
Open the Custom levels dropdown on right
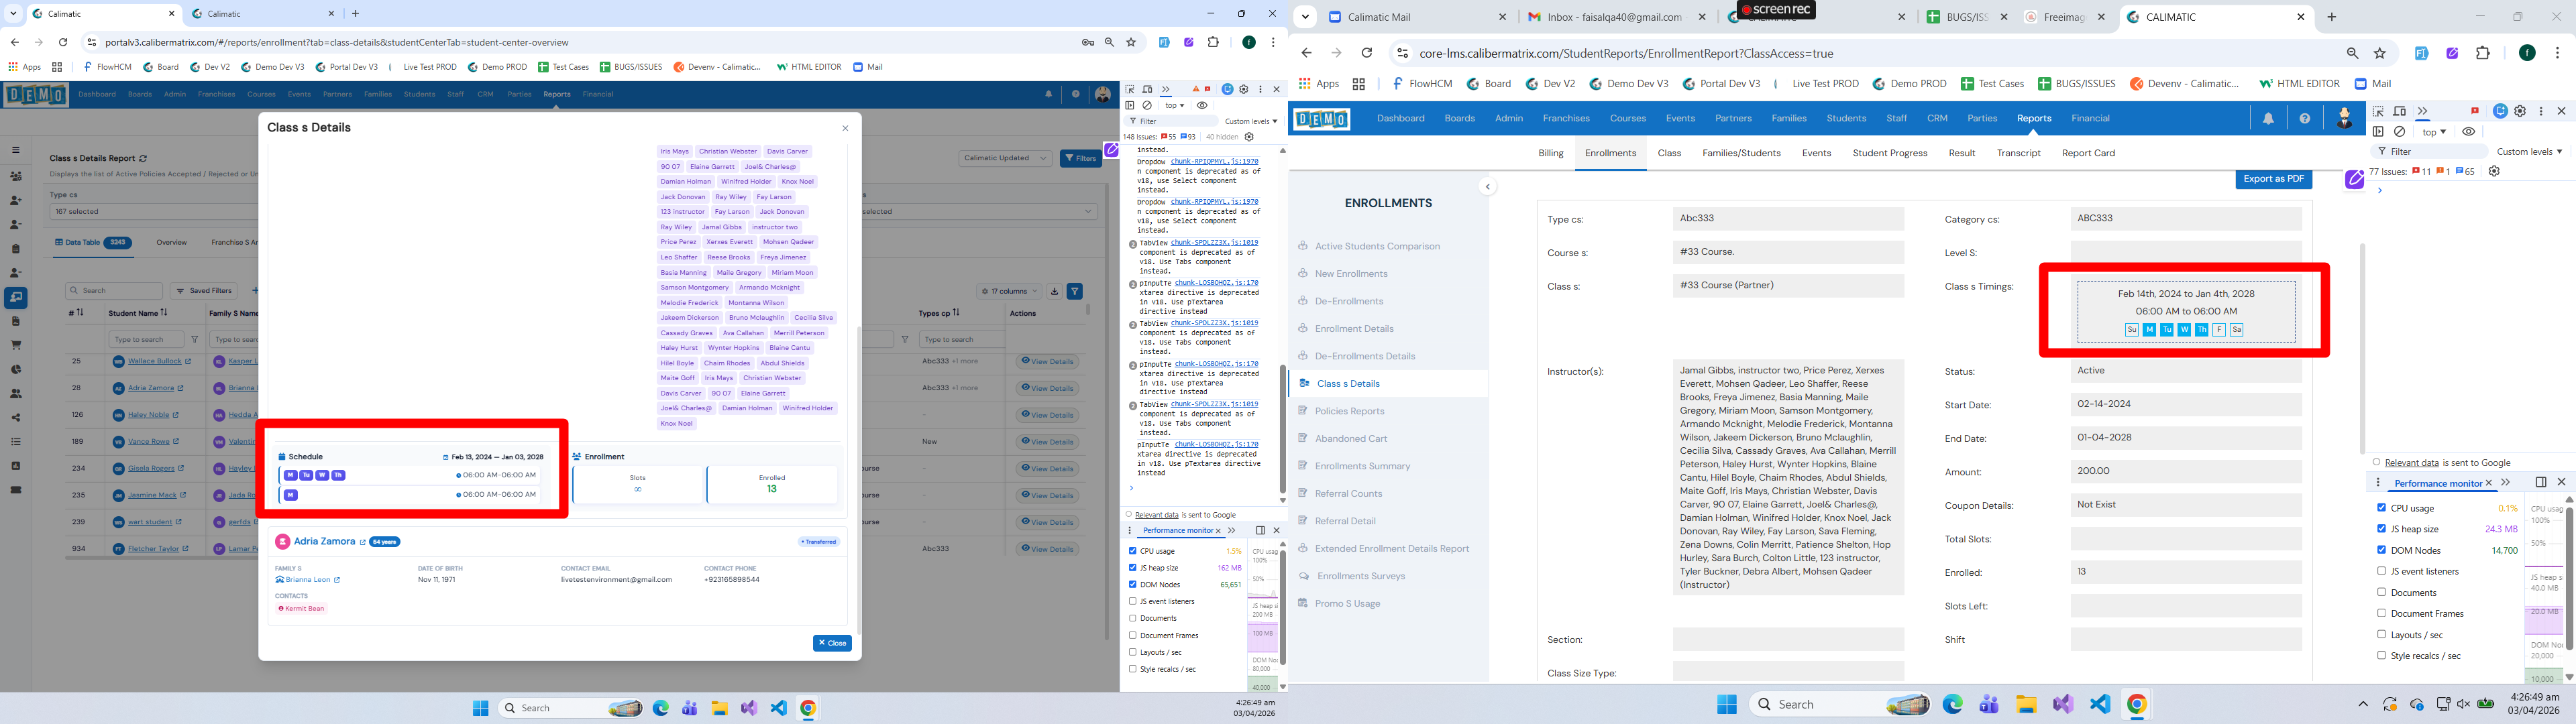click(2529, 152)
